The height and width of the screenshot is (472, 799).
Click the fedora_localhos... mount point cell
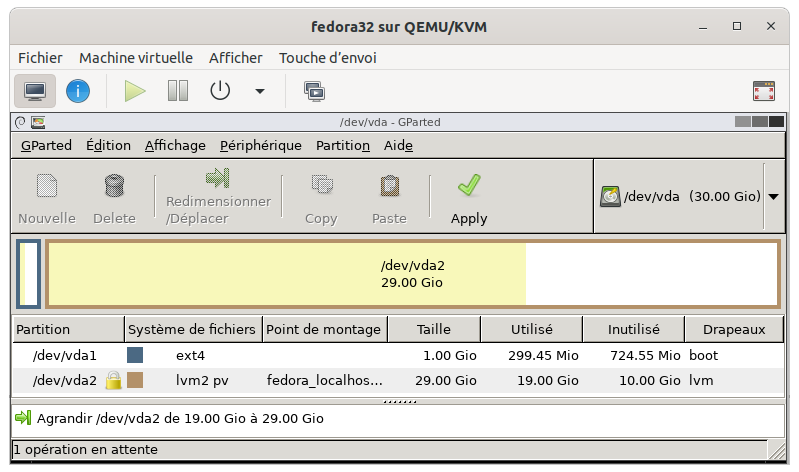point(325,381)
